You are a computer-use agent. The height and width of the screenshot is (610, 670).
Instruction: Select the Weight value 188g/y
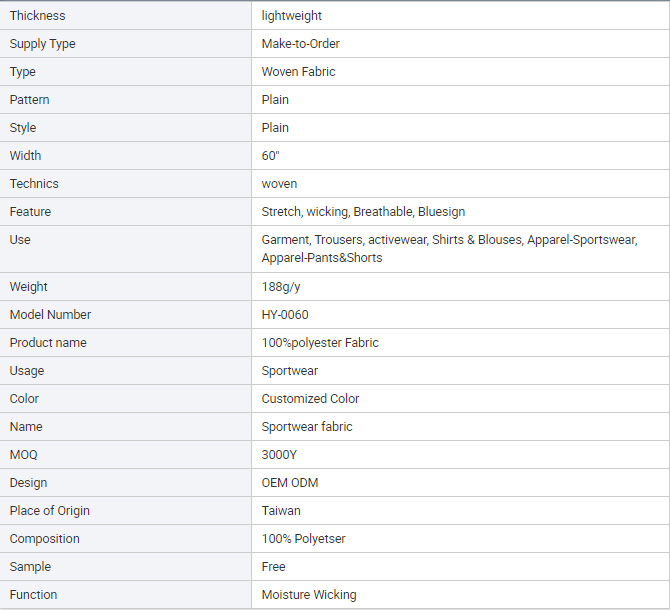pyautogui.click(x=281, y=287)
